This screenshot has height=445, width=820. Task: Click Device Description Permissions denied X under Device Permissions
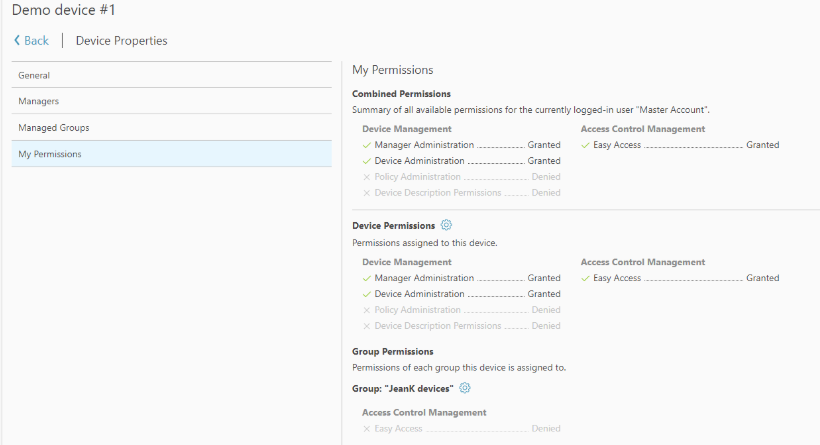[367, 326]
